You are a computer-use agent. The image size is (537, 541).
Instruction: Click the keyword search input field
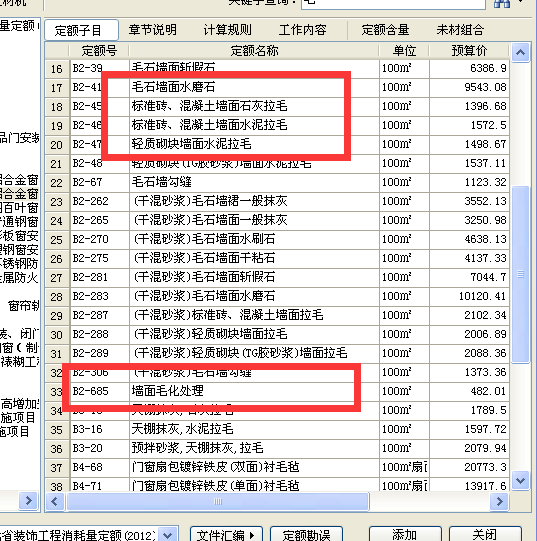click(393, 3)
